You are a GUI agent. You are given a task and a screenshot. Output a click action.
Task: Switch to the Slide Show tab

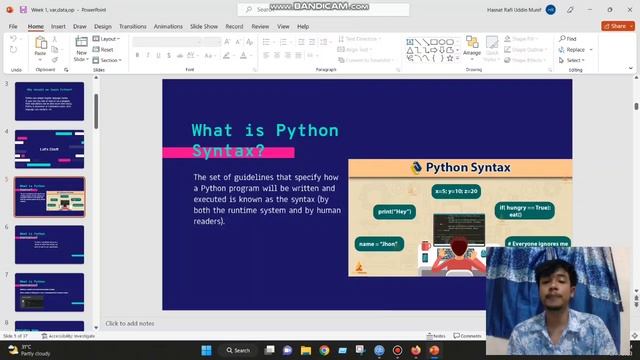point(204,27)
